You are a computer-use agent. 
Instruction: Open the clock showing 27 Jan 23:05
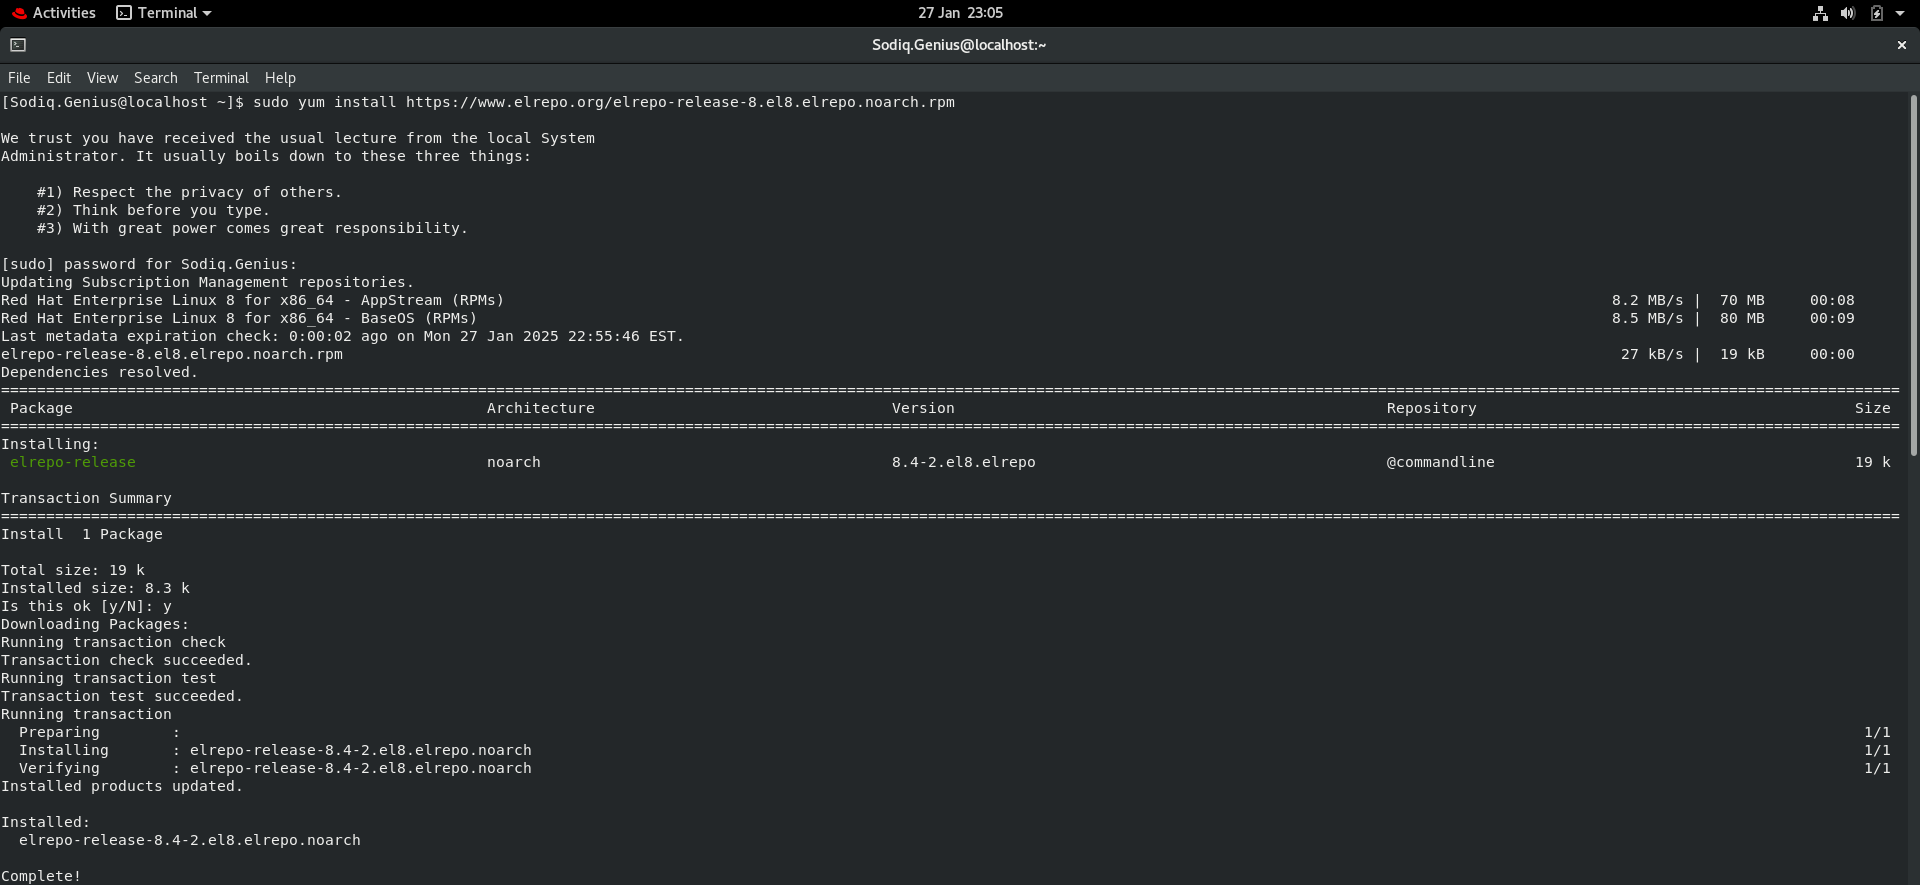[960, 13]
